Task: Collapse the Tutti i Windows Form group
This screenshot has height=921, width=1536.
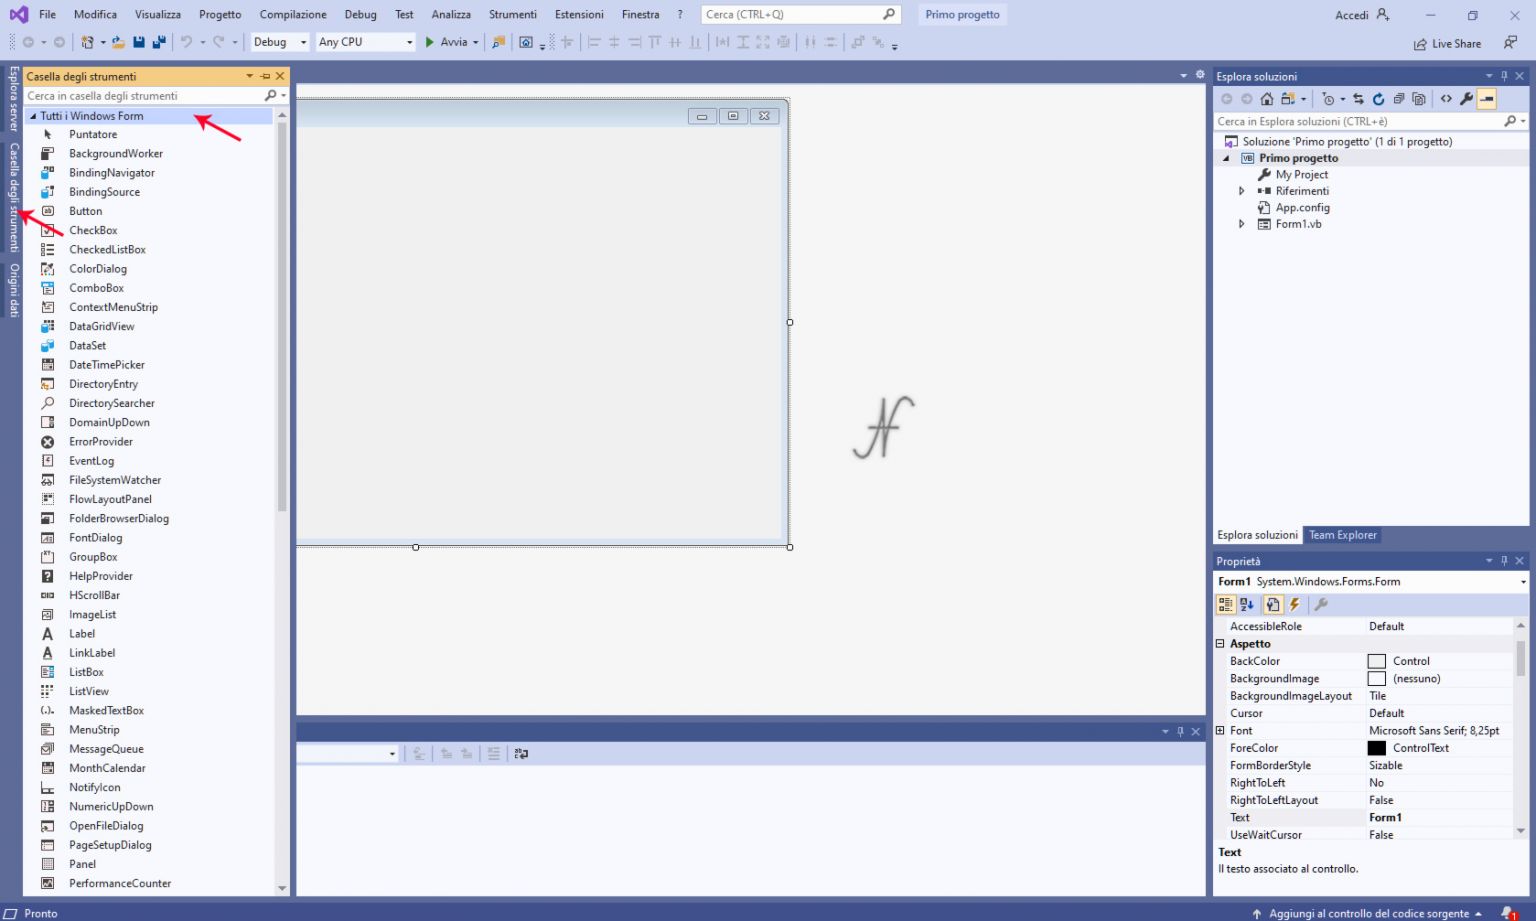Action: (x=33, y=115)
